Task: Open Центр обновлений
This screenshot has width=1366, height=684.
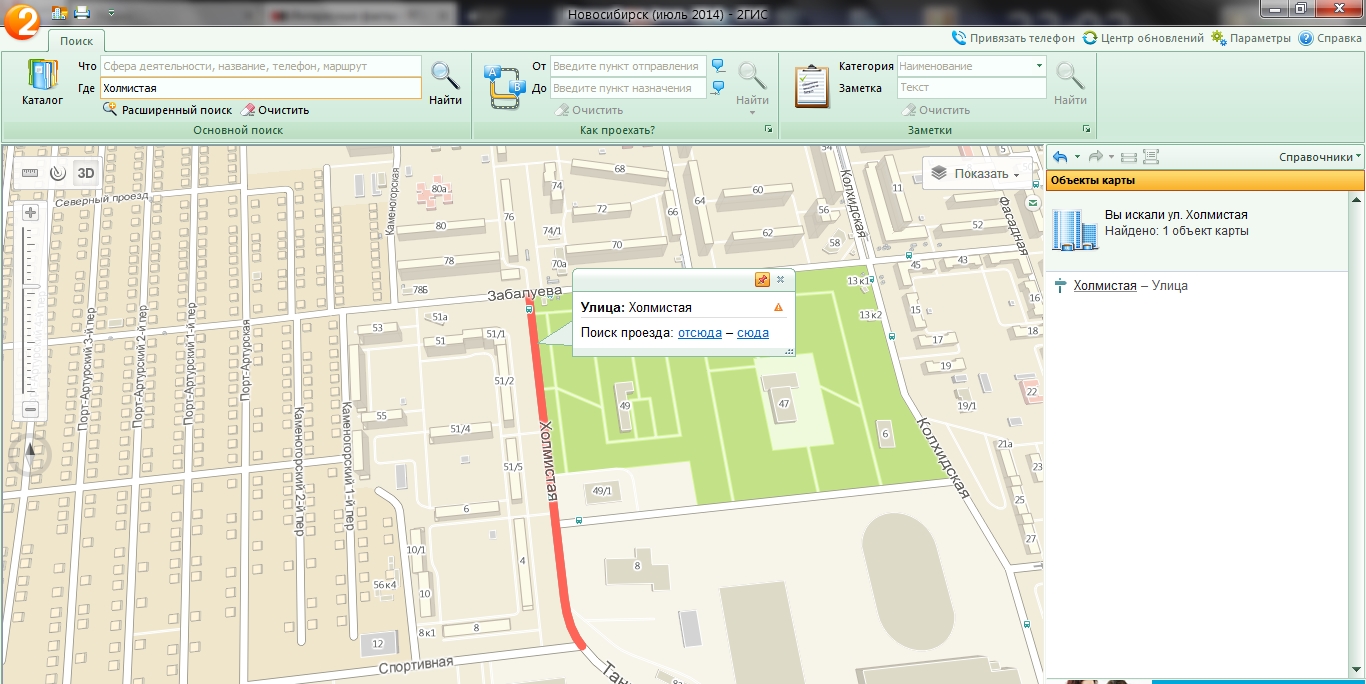Action: pos(1143,38)
